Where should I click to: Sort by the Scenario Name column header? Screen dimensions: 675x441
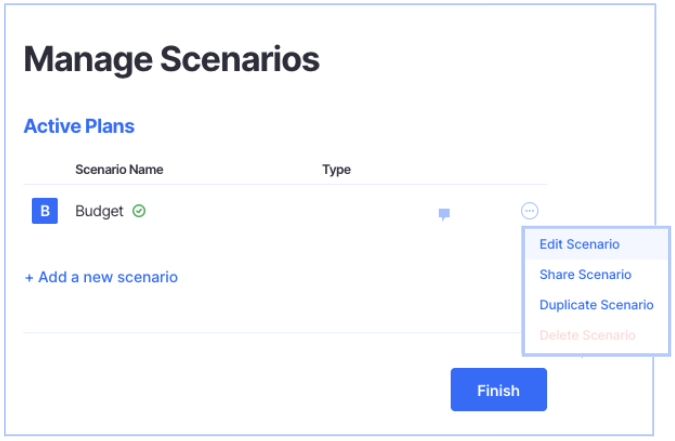tap(119, 169)
